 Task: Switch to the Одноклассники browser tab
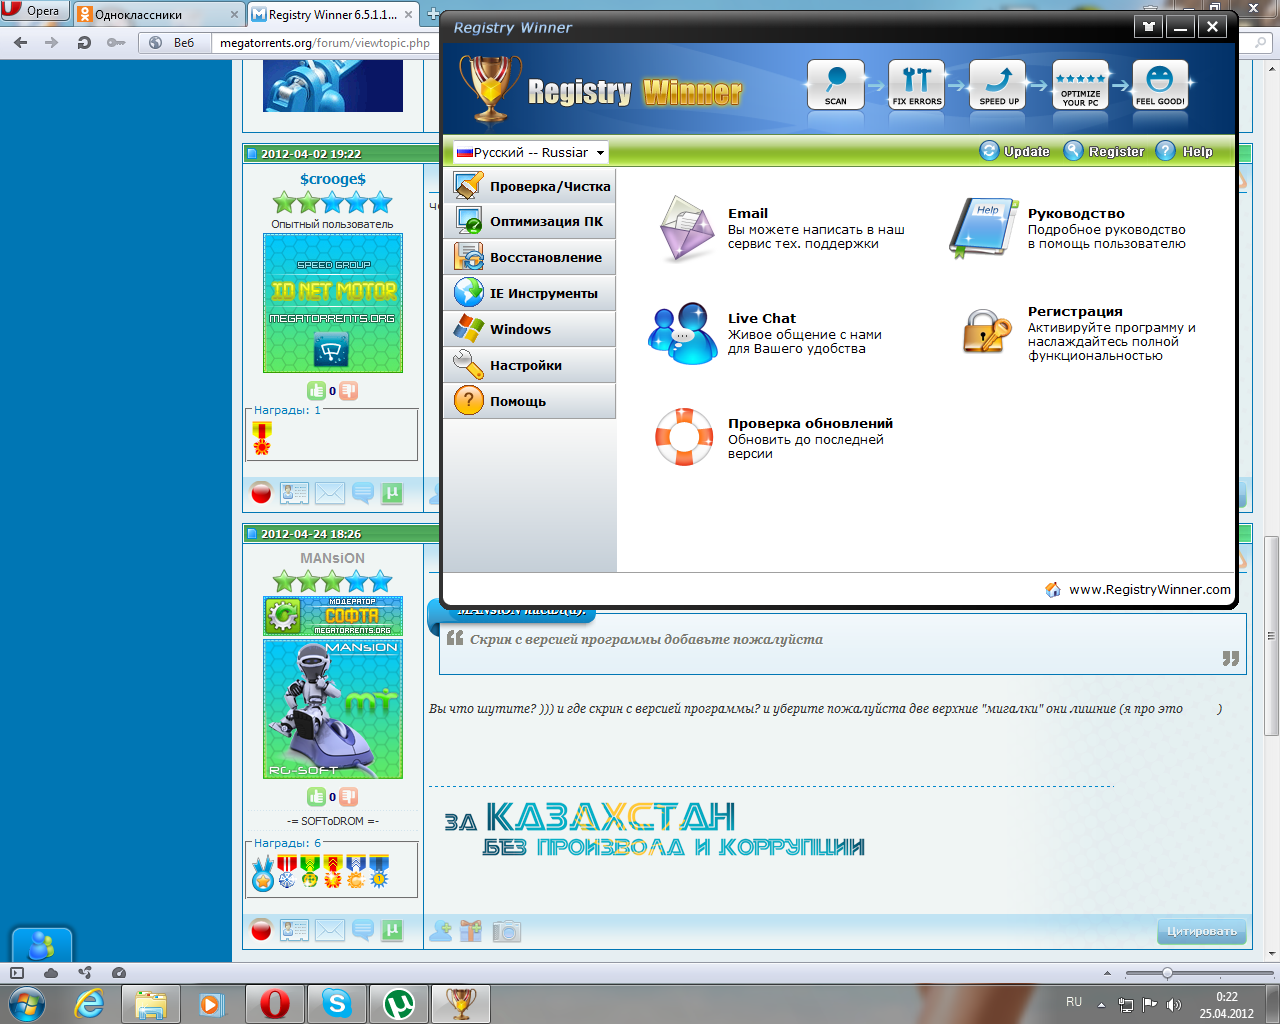(158, 14)
